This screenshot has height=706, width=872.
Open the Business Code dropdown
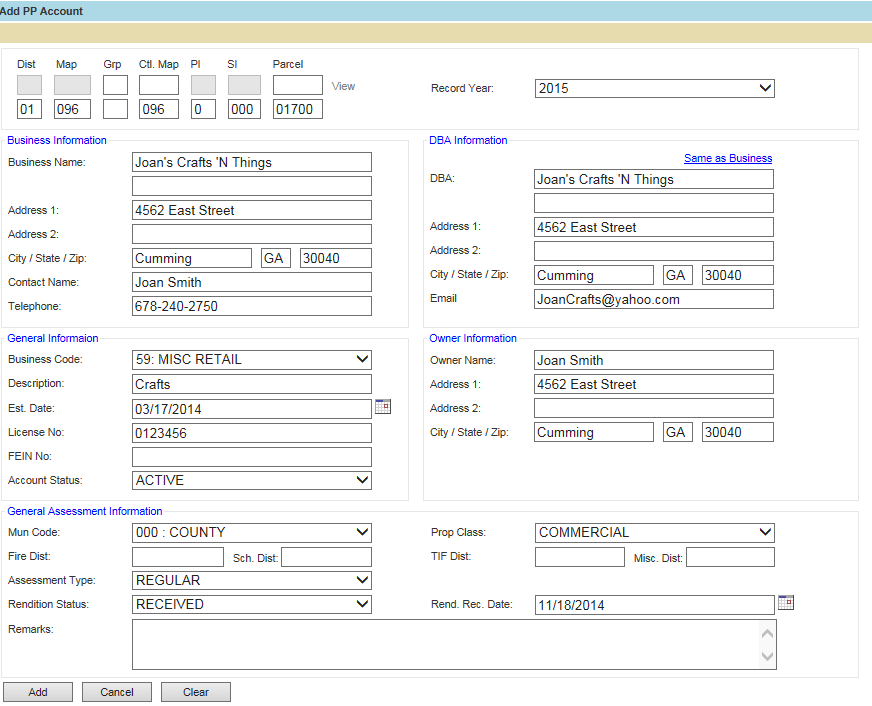coord(251,360)
